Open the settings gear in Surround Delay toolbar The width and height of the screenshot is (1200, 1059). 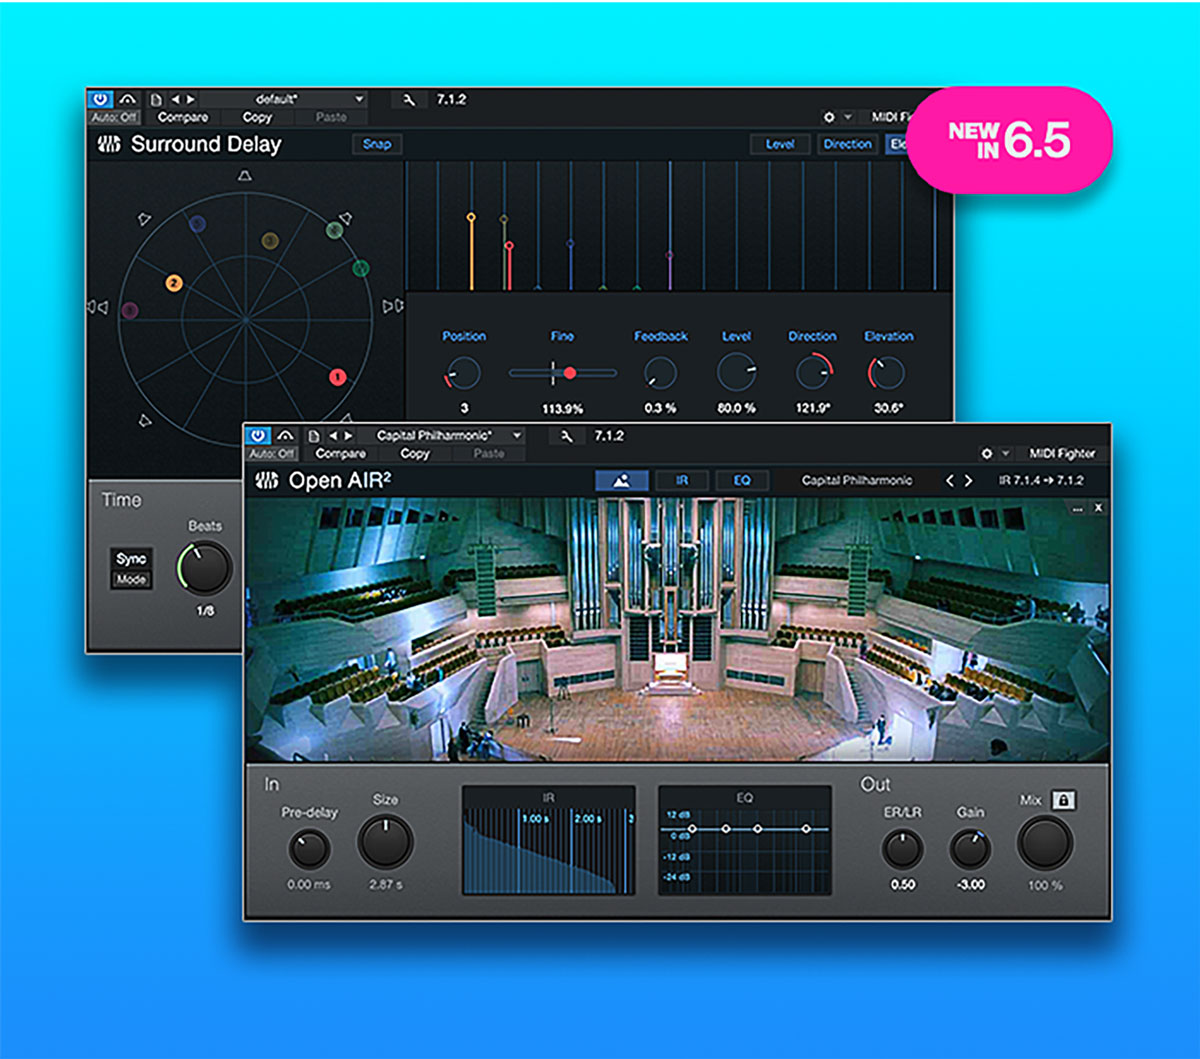click(828, 117)
